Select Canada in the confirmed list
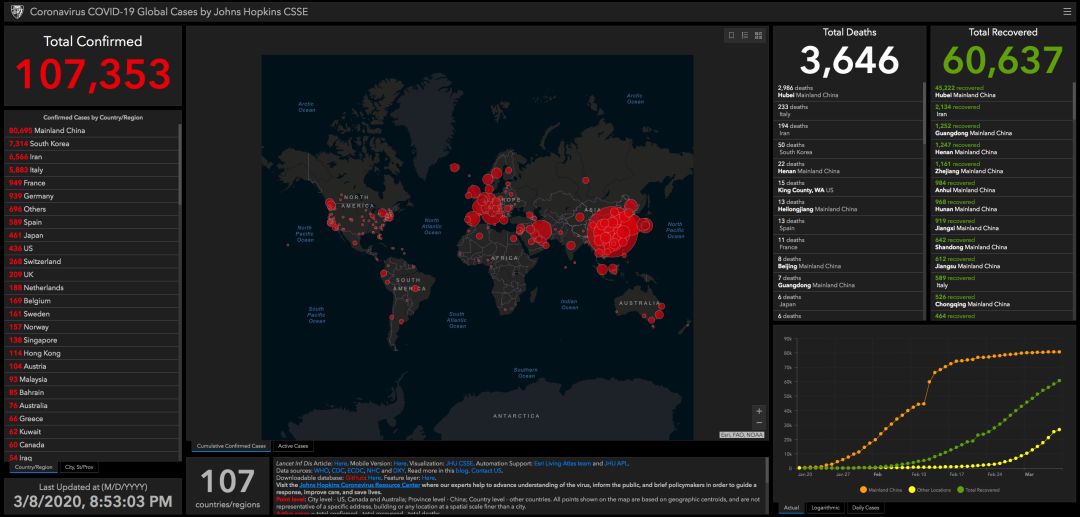Image resolution: width=1080 pixels, height=517 pixels. [92, 445]
